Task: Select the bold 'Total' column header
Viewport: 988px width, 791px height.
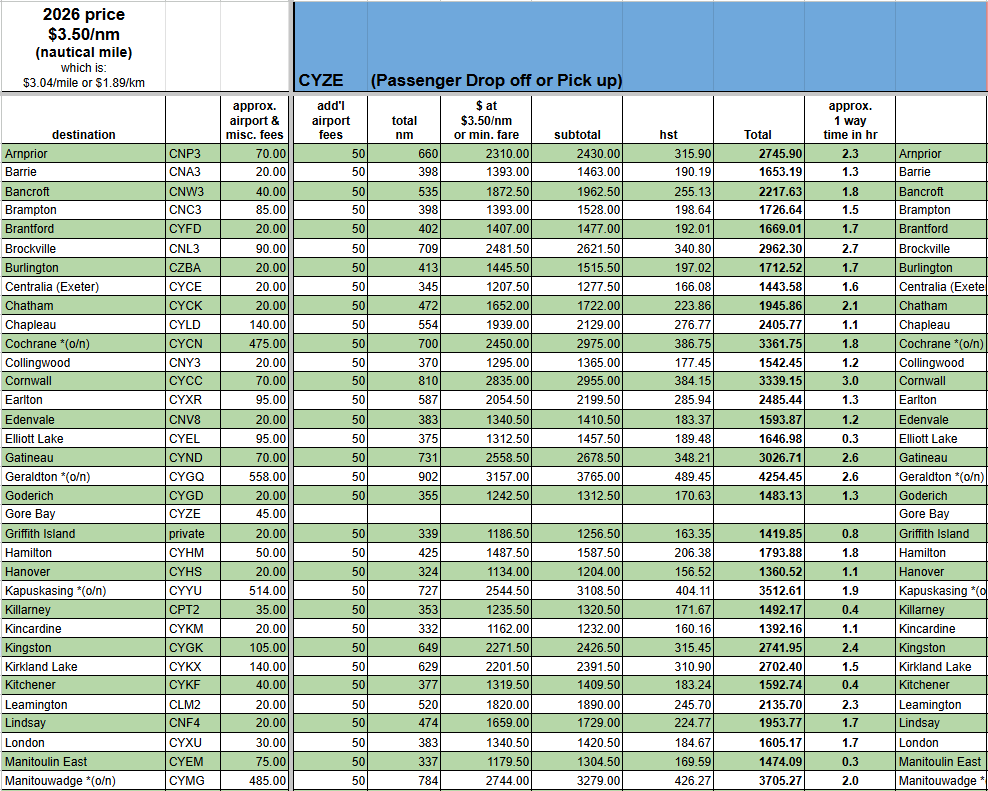Action: coord(757,134)
